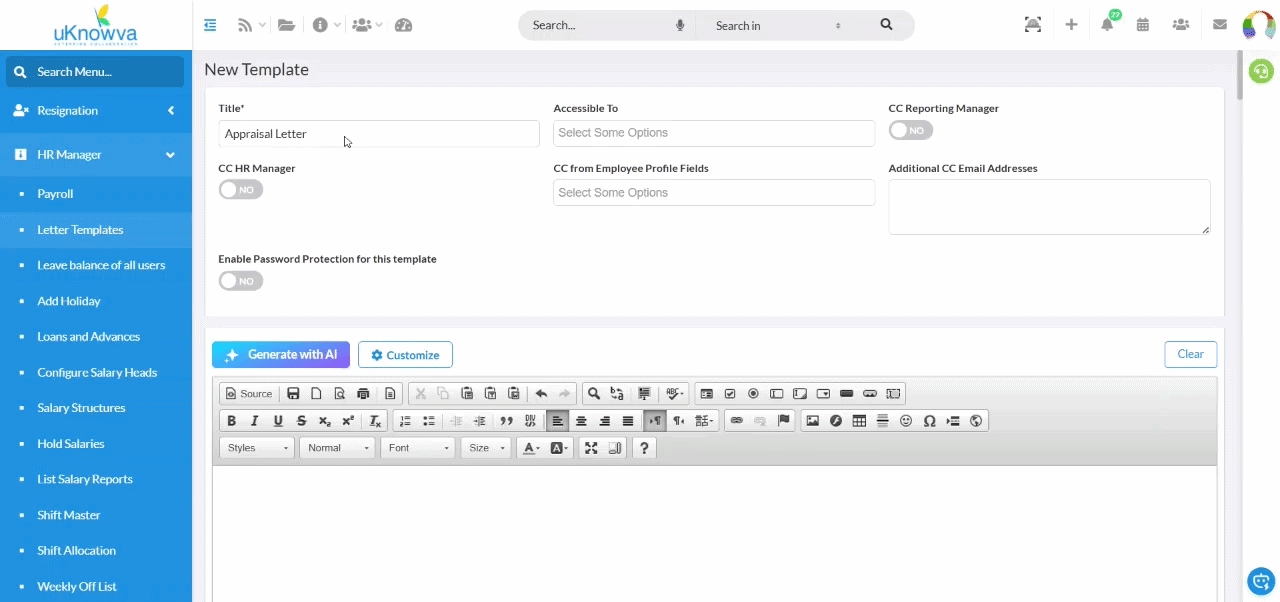The width and height of the screenshot is (1280, 602).
Task: Toggle left-to-right text direction in editor
Action: click(x=654, y=421)
